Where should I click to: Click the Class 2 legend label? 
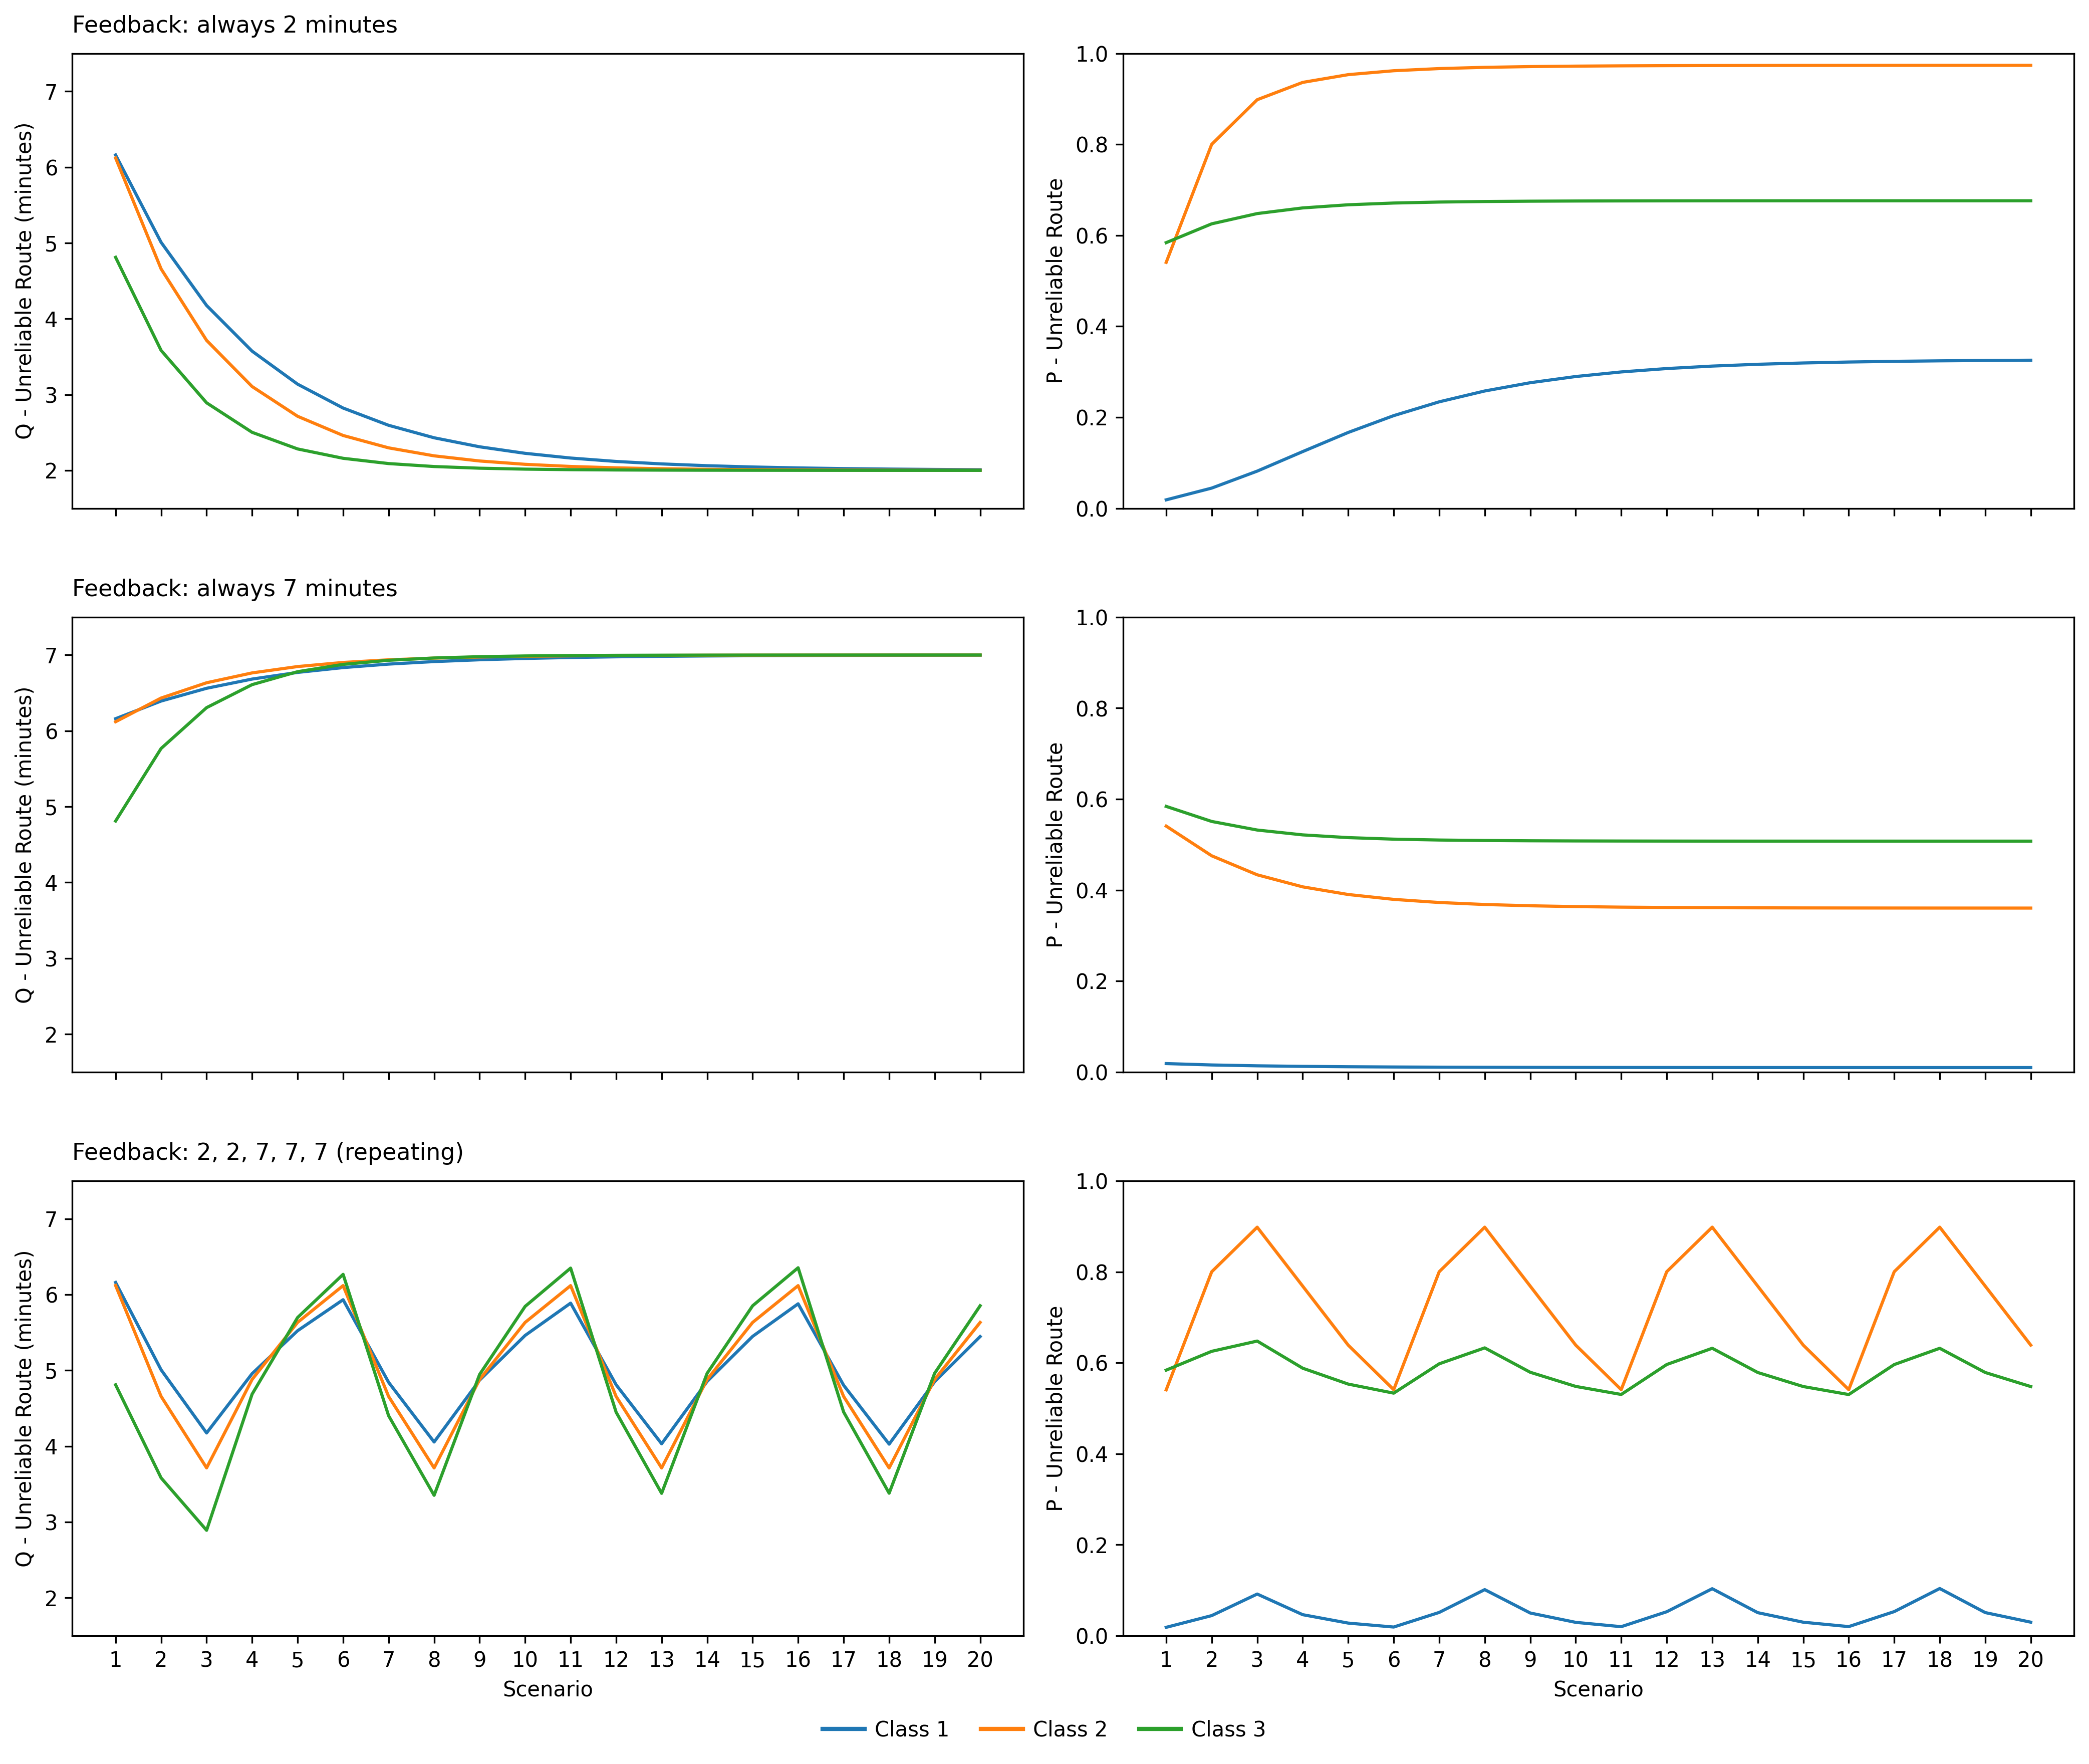(x=1069, y=1729)
